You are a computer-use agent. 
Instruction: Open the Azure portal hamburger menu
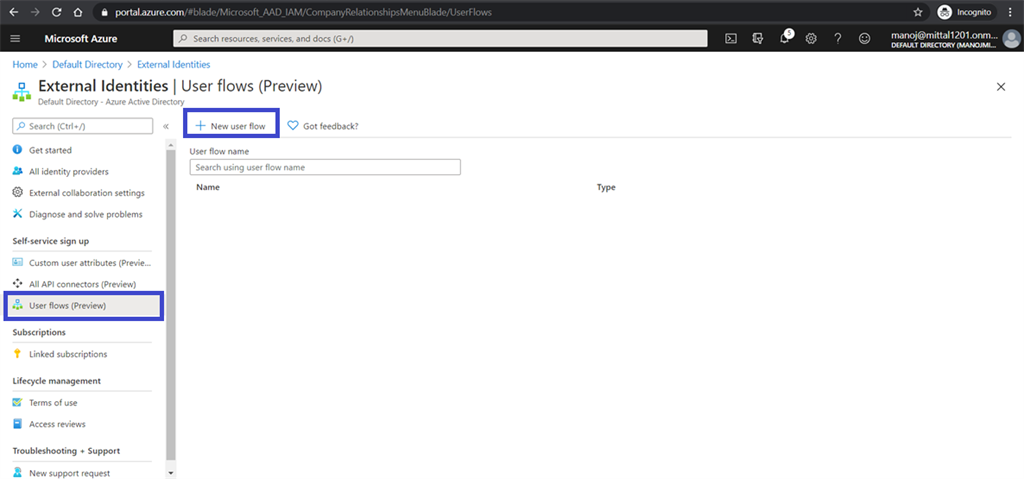[x=16, y=39]
